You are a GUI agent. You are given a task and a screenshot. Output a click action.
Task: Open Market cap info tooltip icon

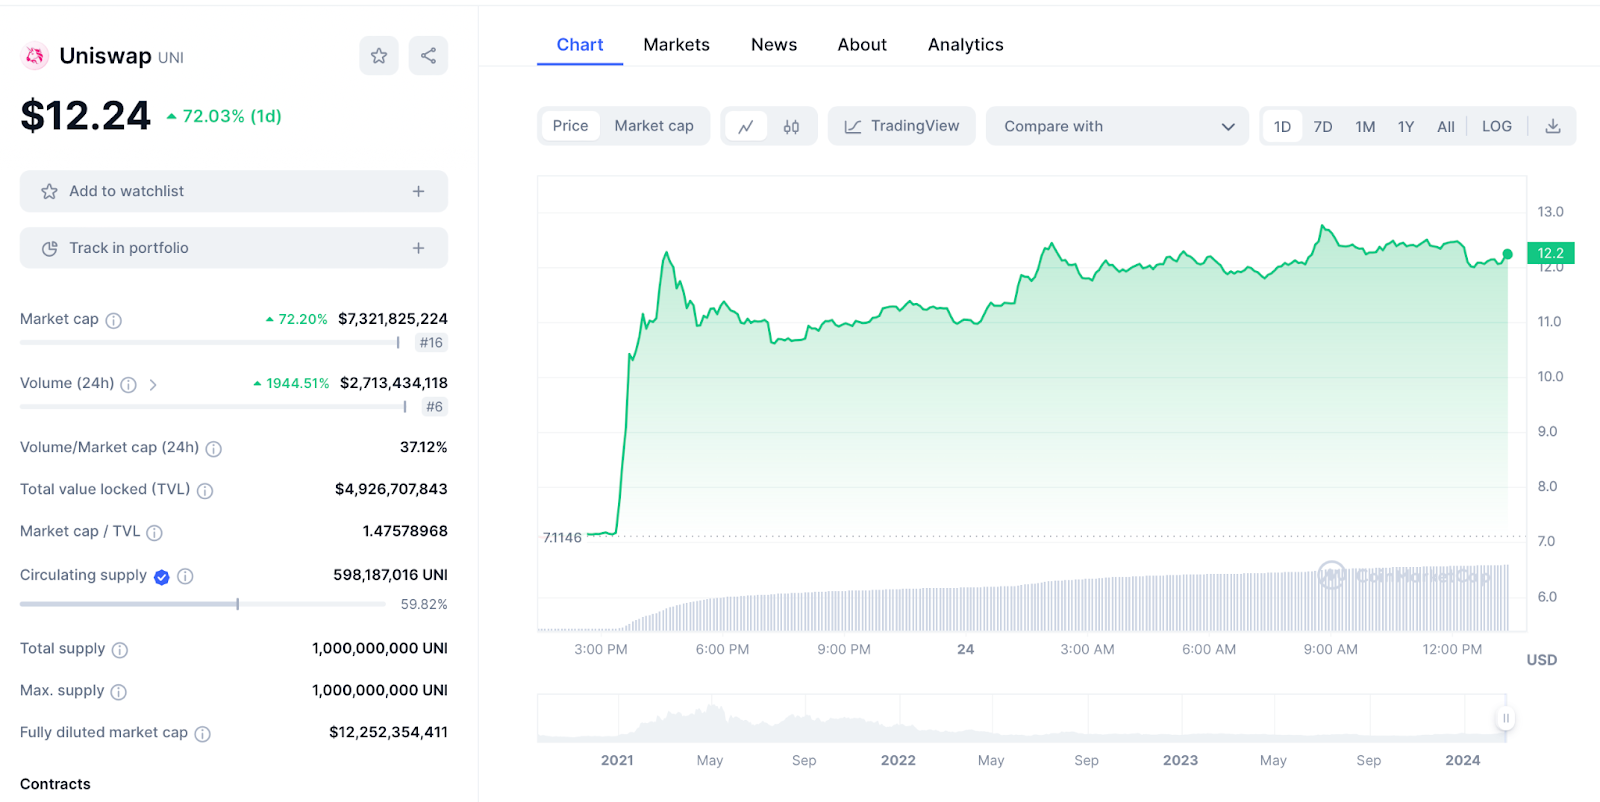[x=114, y=320]
